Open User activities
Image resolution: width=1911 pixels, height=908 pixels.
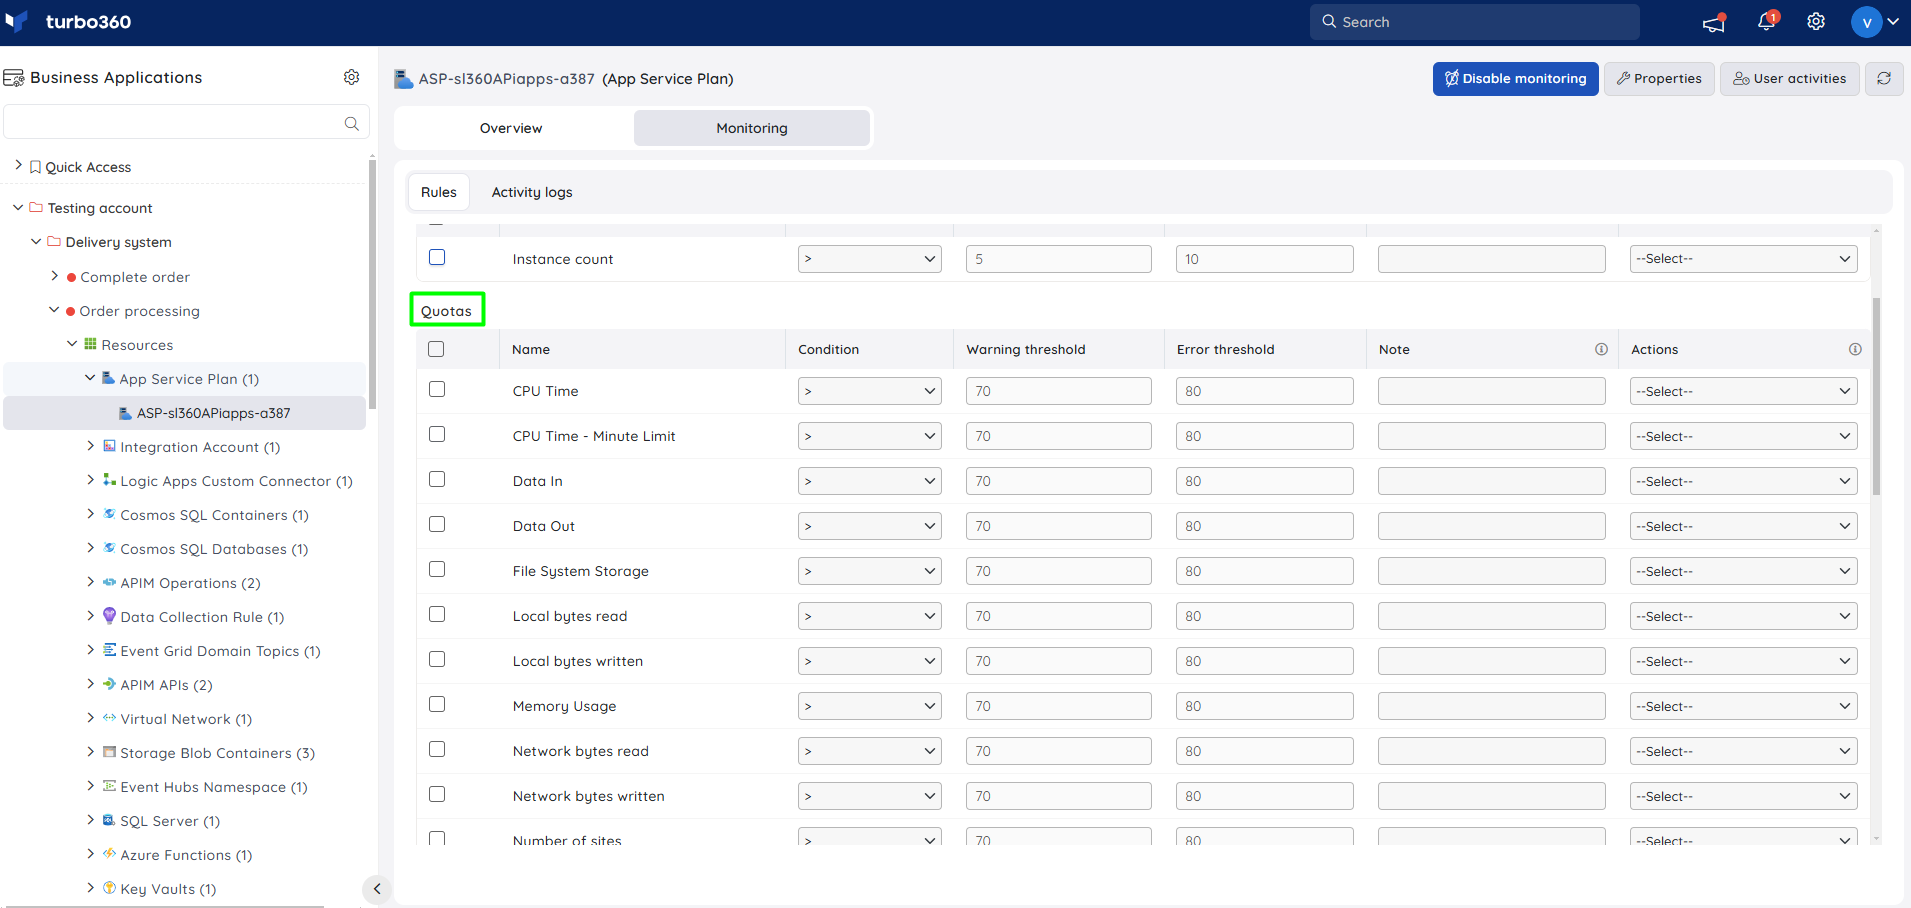click(x=1789, y=78)
